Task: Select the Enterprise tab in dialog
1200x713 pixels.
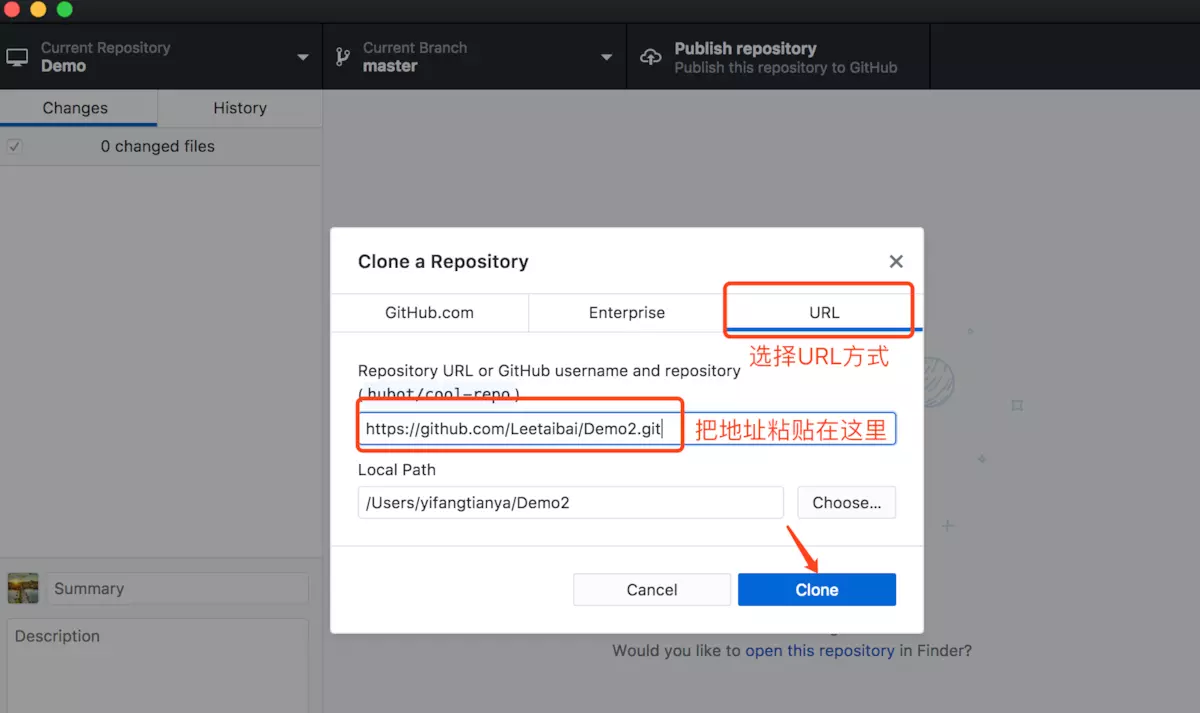Action: (x=627, y=312)
